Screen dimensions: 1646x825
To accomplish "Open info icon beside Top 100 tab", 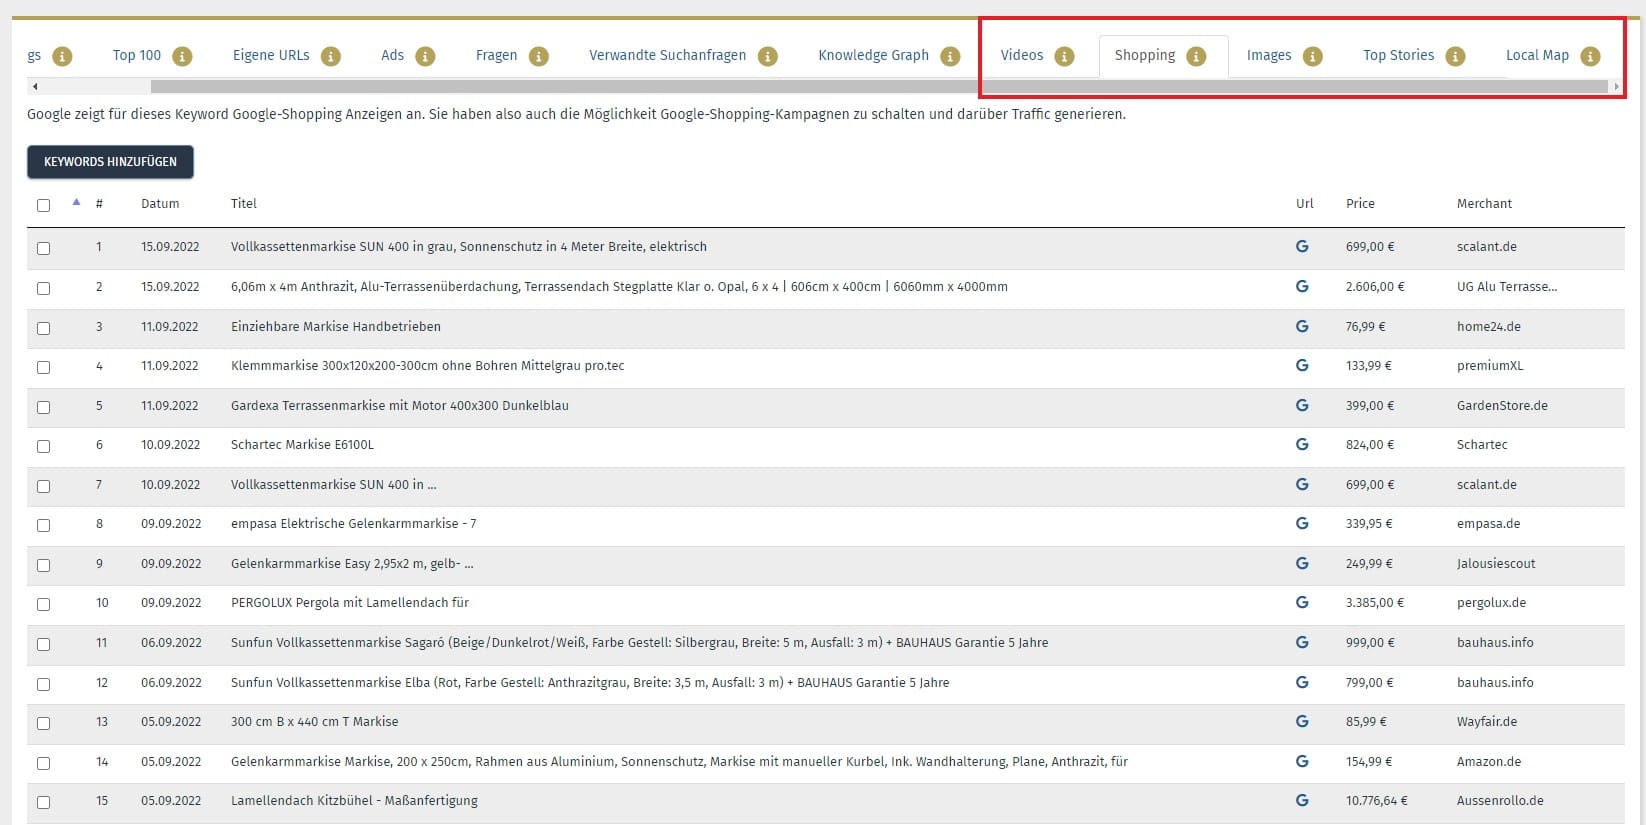I will point(182,56).
